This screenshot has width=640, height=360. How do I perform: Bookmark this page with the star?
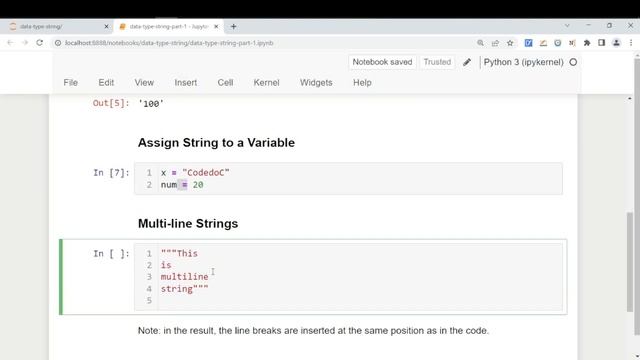coord(510,43)
